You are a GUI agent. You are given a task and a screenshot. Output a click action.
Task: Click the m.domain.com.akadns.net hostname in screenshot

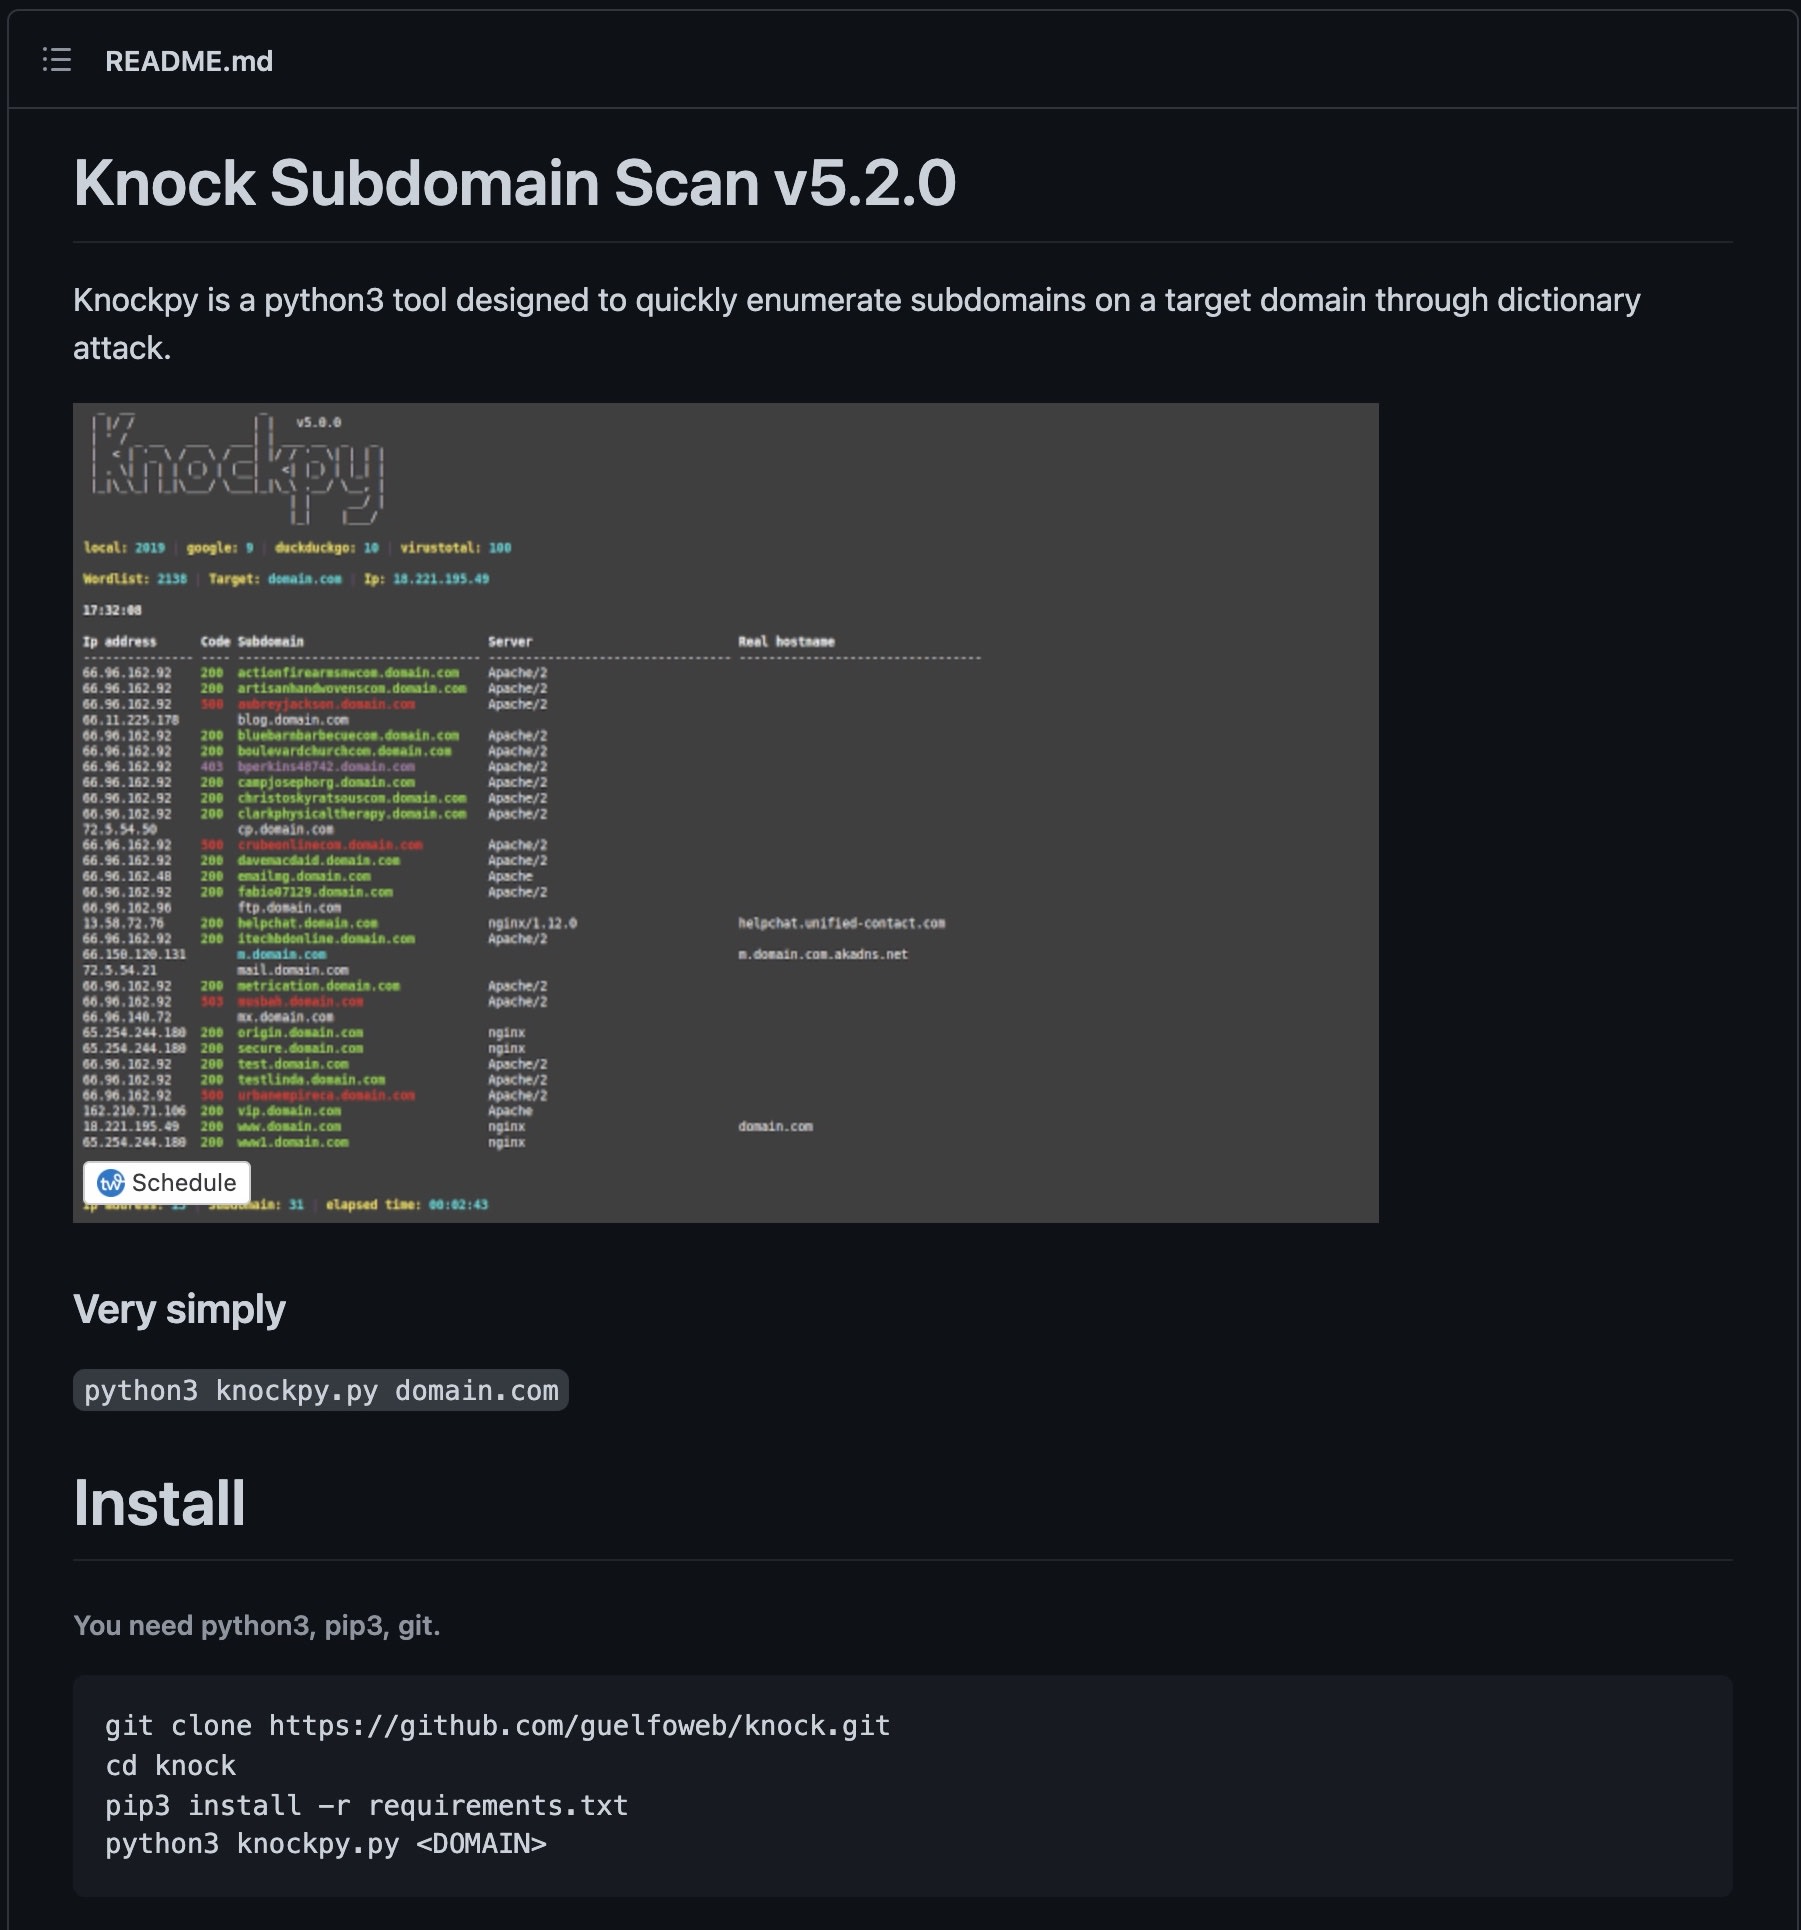pos(823,954)
